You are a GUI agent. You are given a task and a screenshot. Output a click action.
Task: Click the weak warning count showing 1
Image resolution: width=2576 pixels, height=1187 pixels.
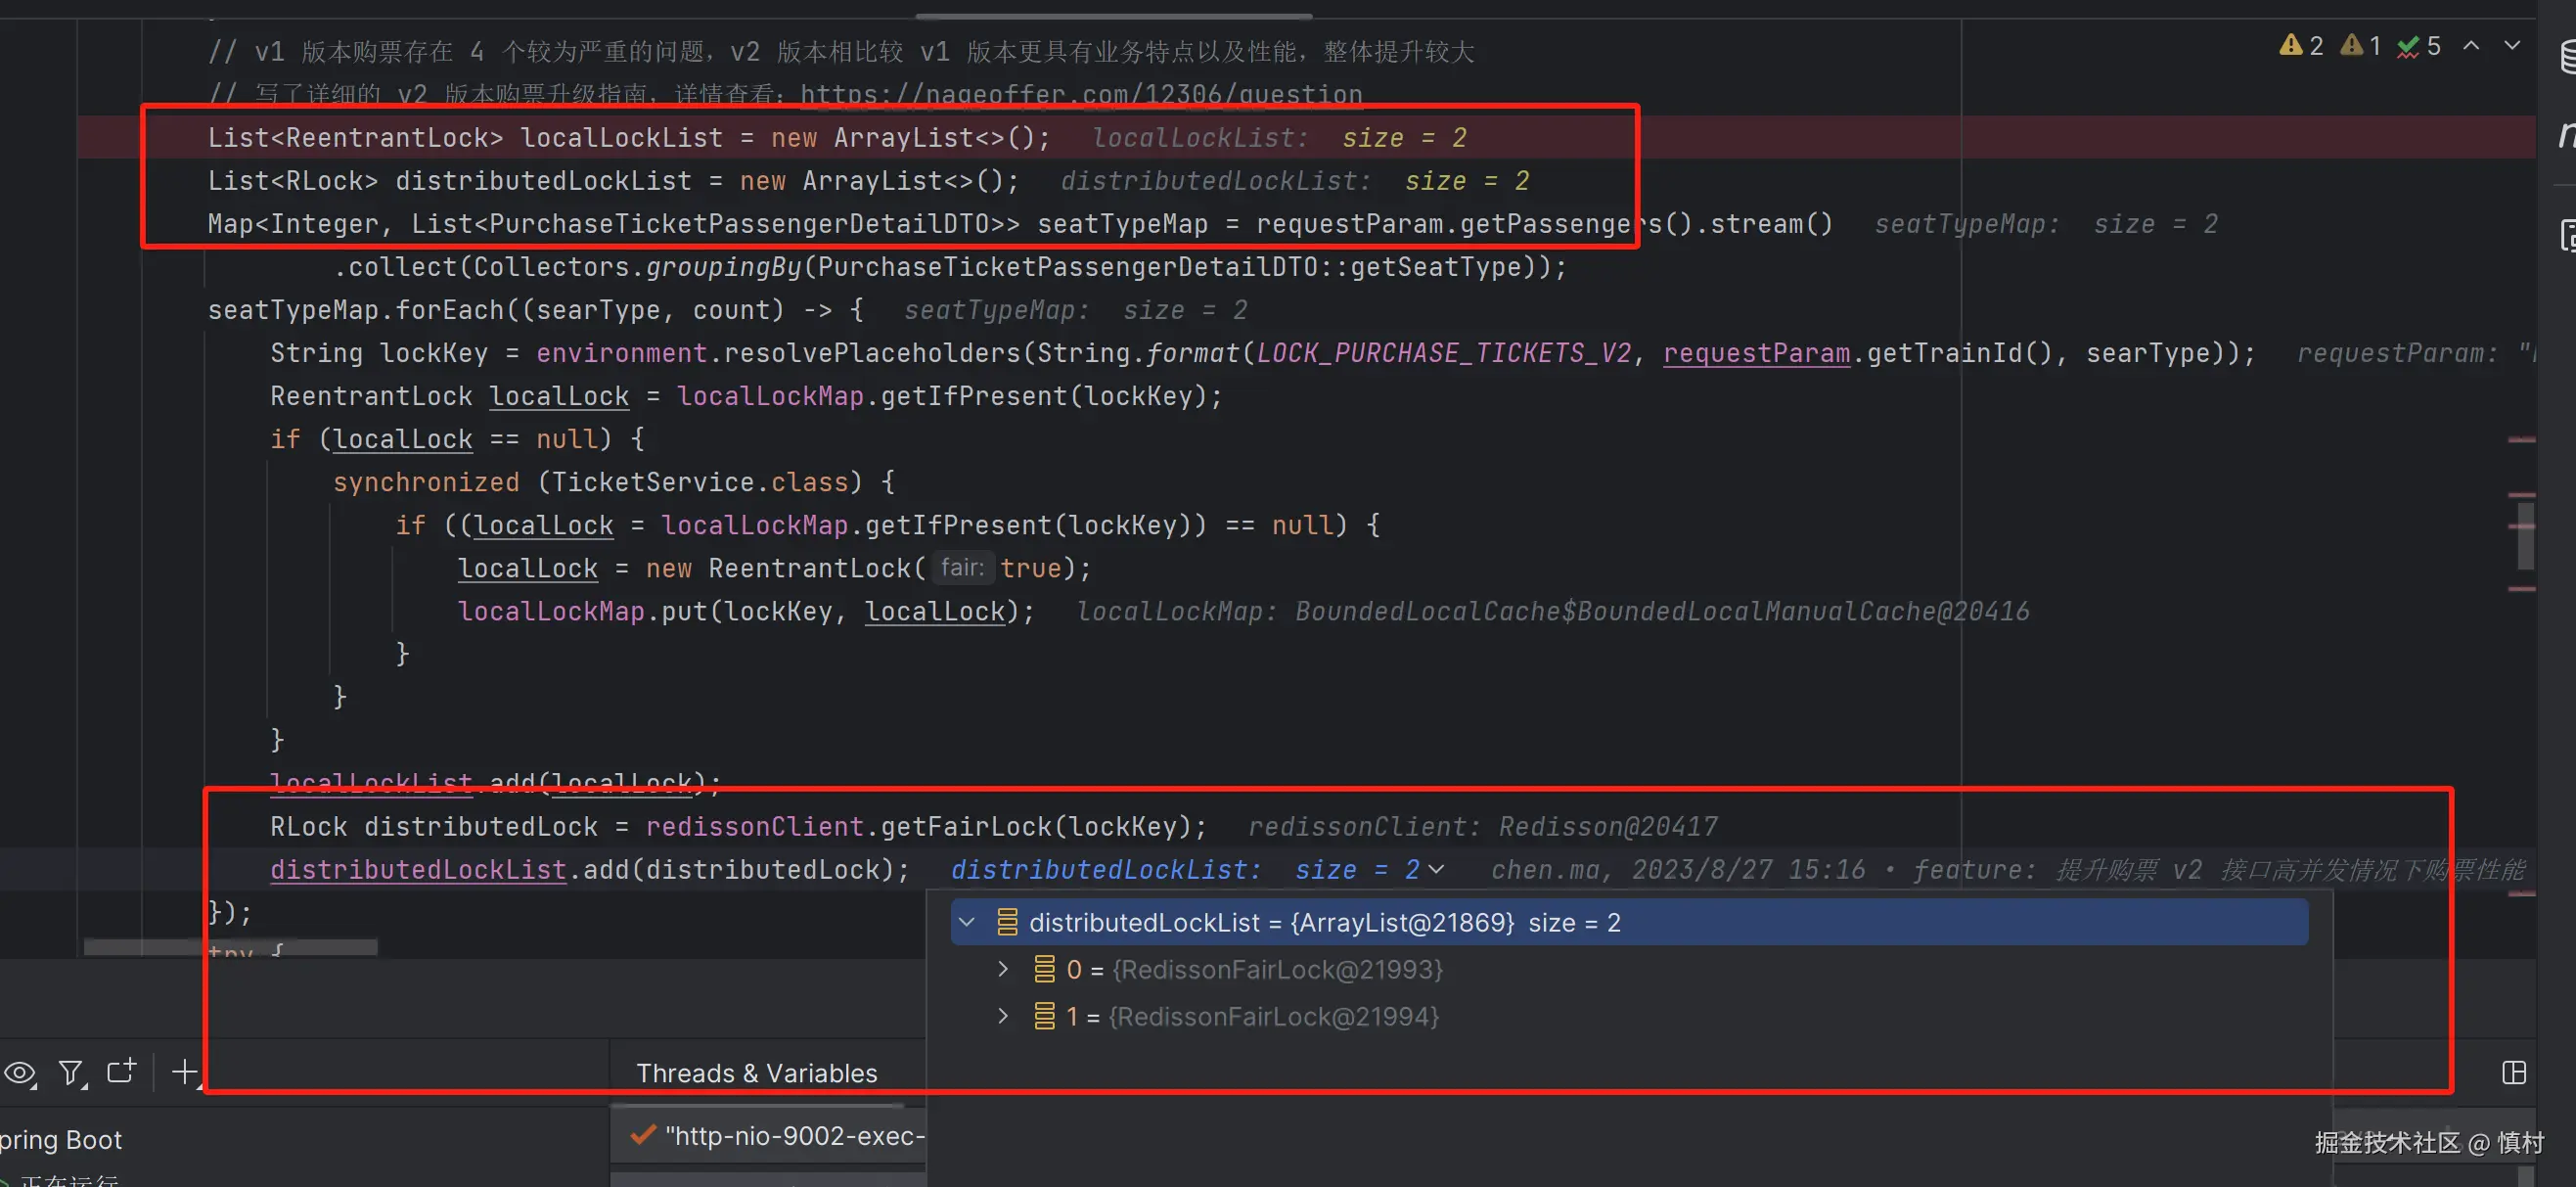2360,46
